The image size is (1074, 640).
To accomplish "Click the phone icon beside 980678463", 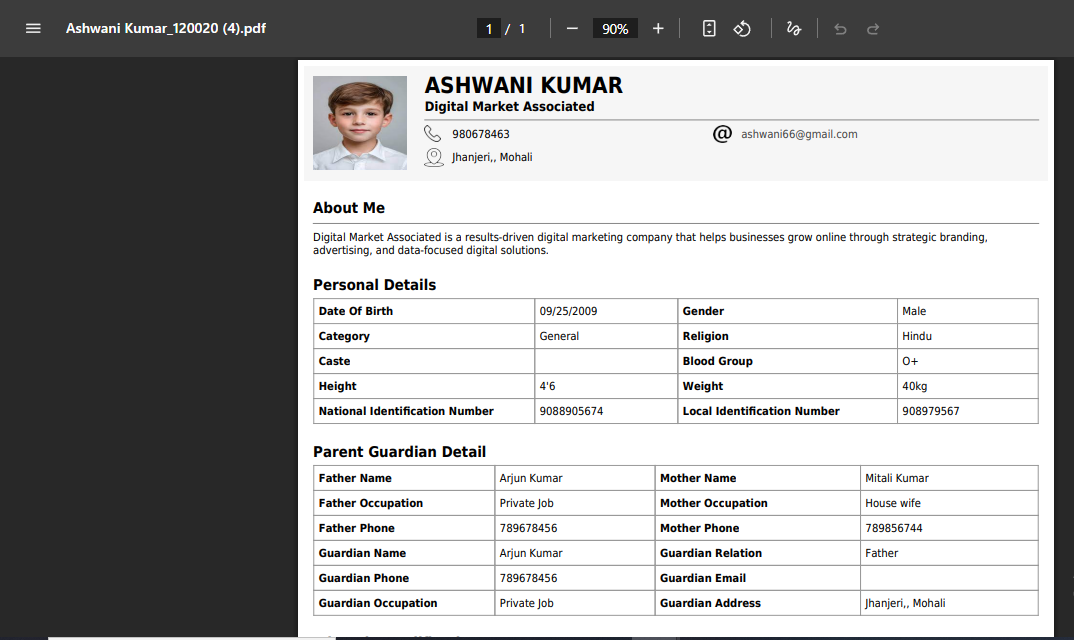I will [x=432, y=134].
